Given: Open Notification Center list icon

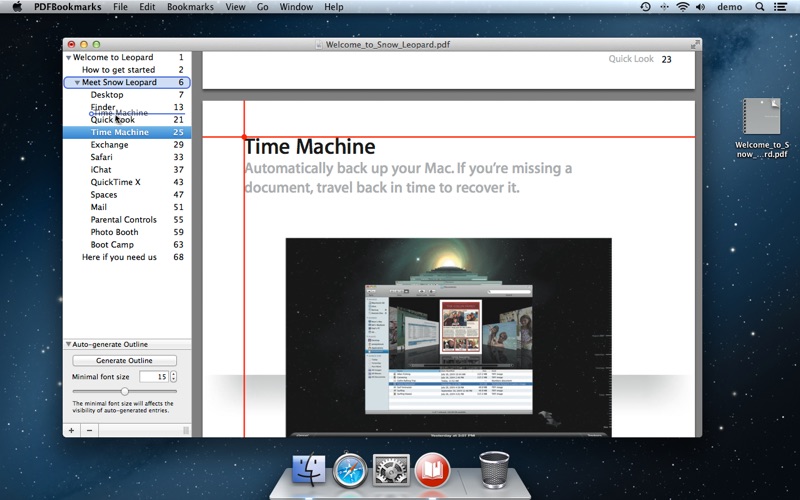Looking at the screenshot, I should [x=780, y=7].
